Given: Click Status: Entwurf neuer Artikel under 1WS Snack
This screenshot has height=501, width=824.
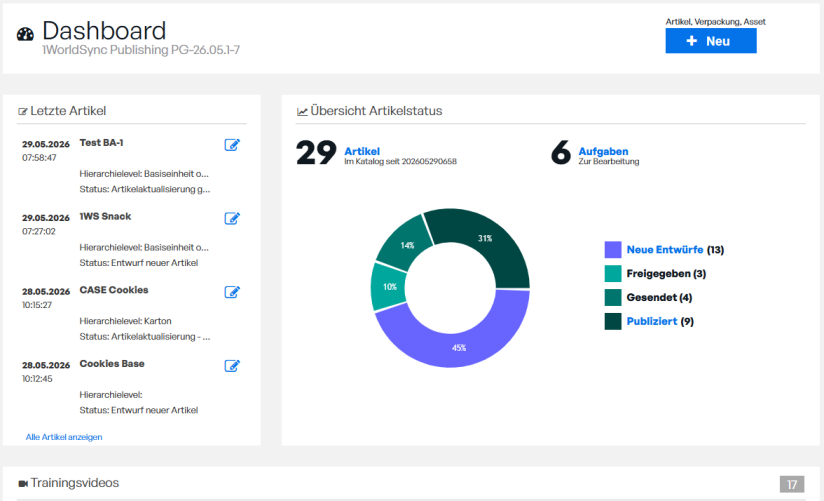Looking at the screenshot, I should point(139,263).
